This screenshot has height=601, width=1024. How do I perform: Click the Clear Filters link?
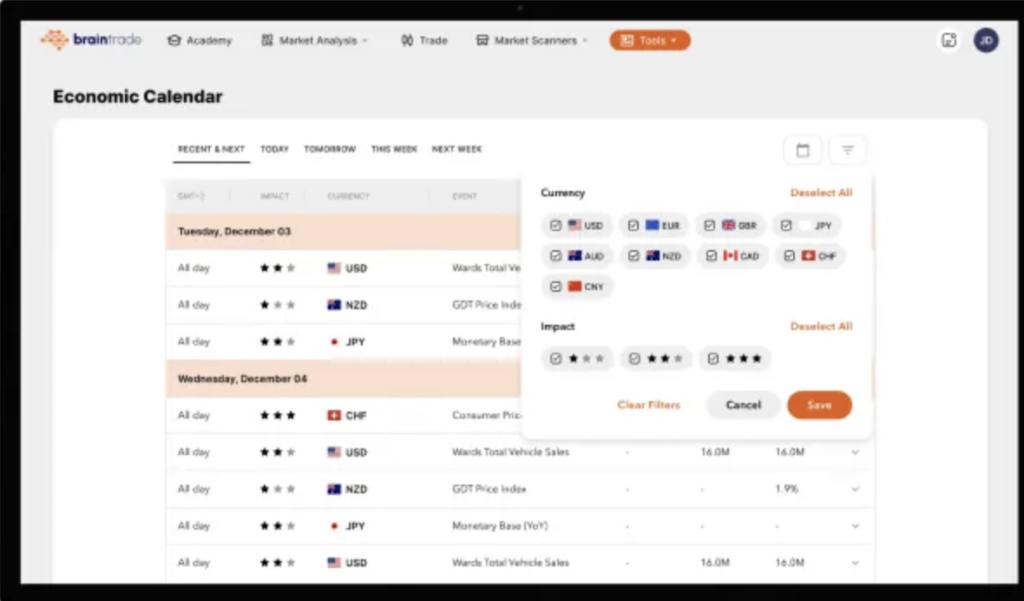coord(648,405)
